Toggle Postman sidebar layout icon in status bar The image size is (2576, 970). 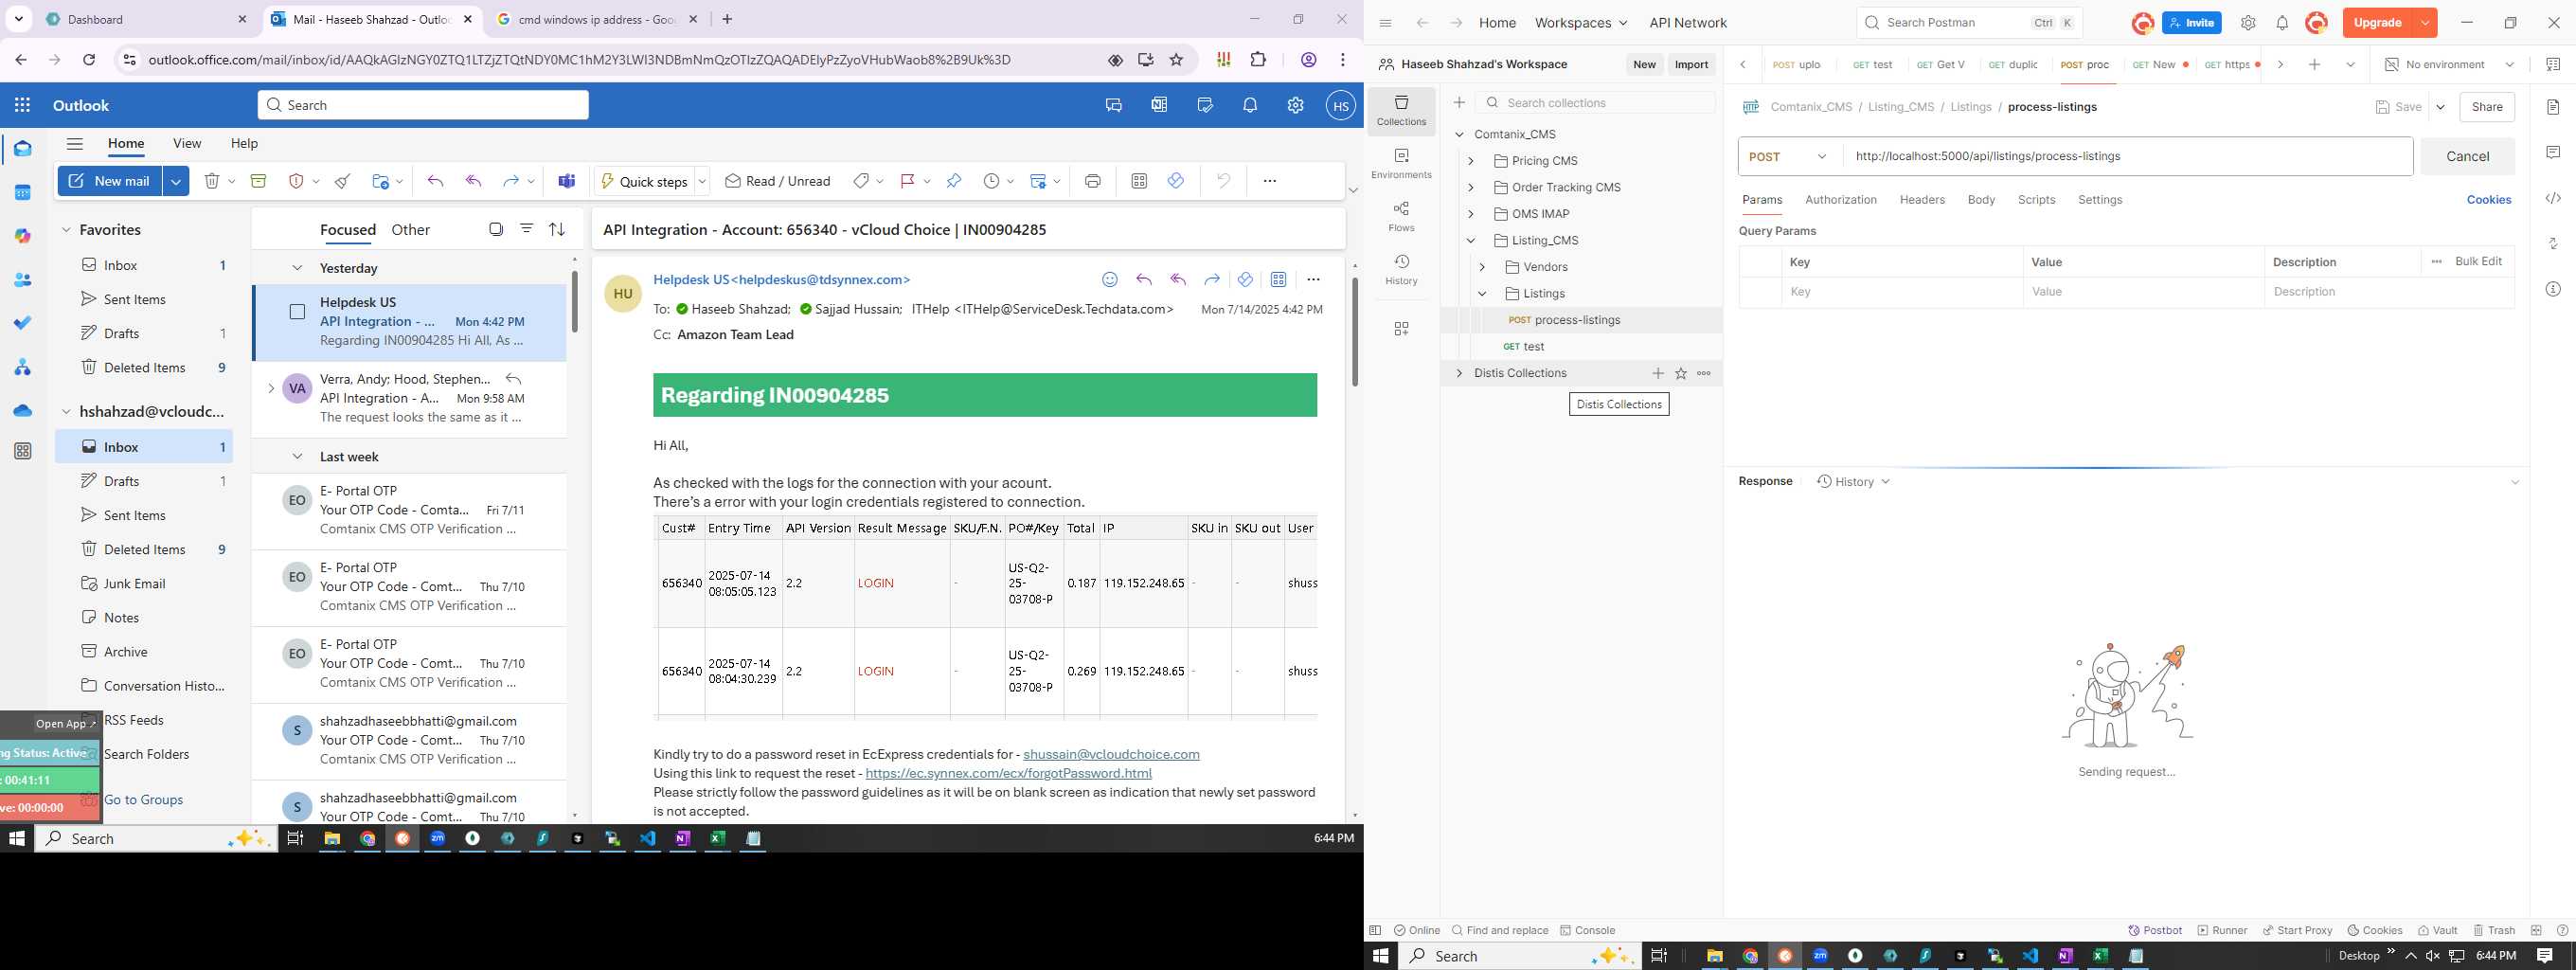(1375, 930)
